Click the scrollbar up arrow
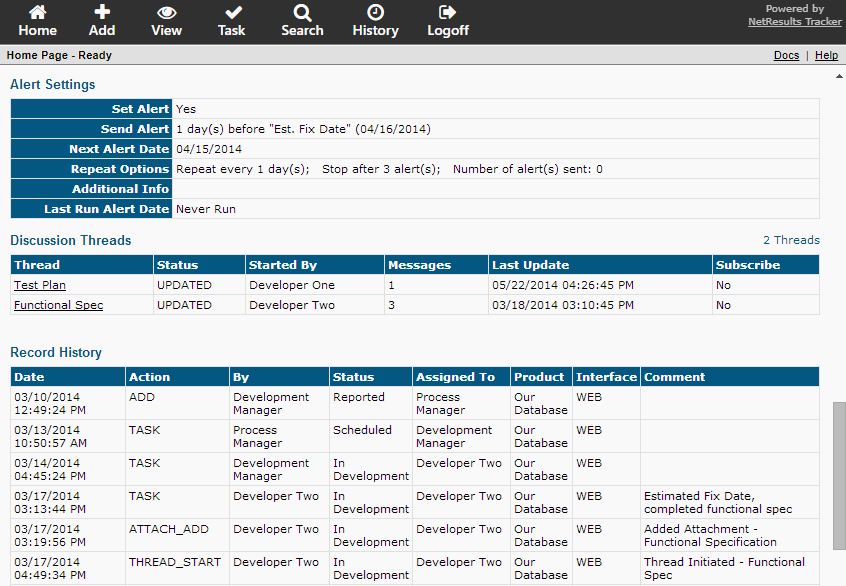846x586 pixels. click(839, 76)
